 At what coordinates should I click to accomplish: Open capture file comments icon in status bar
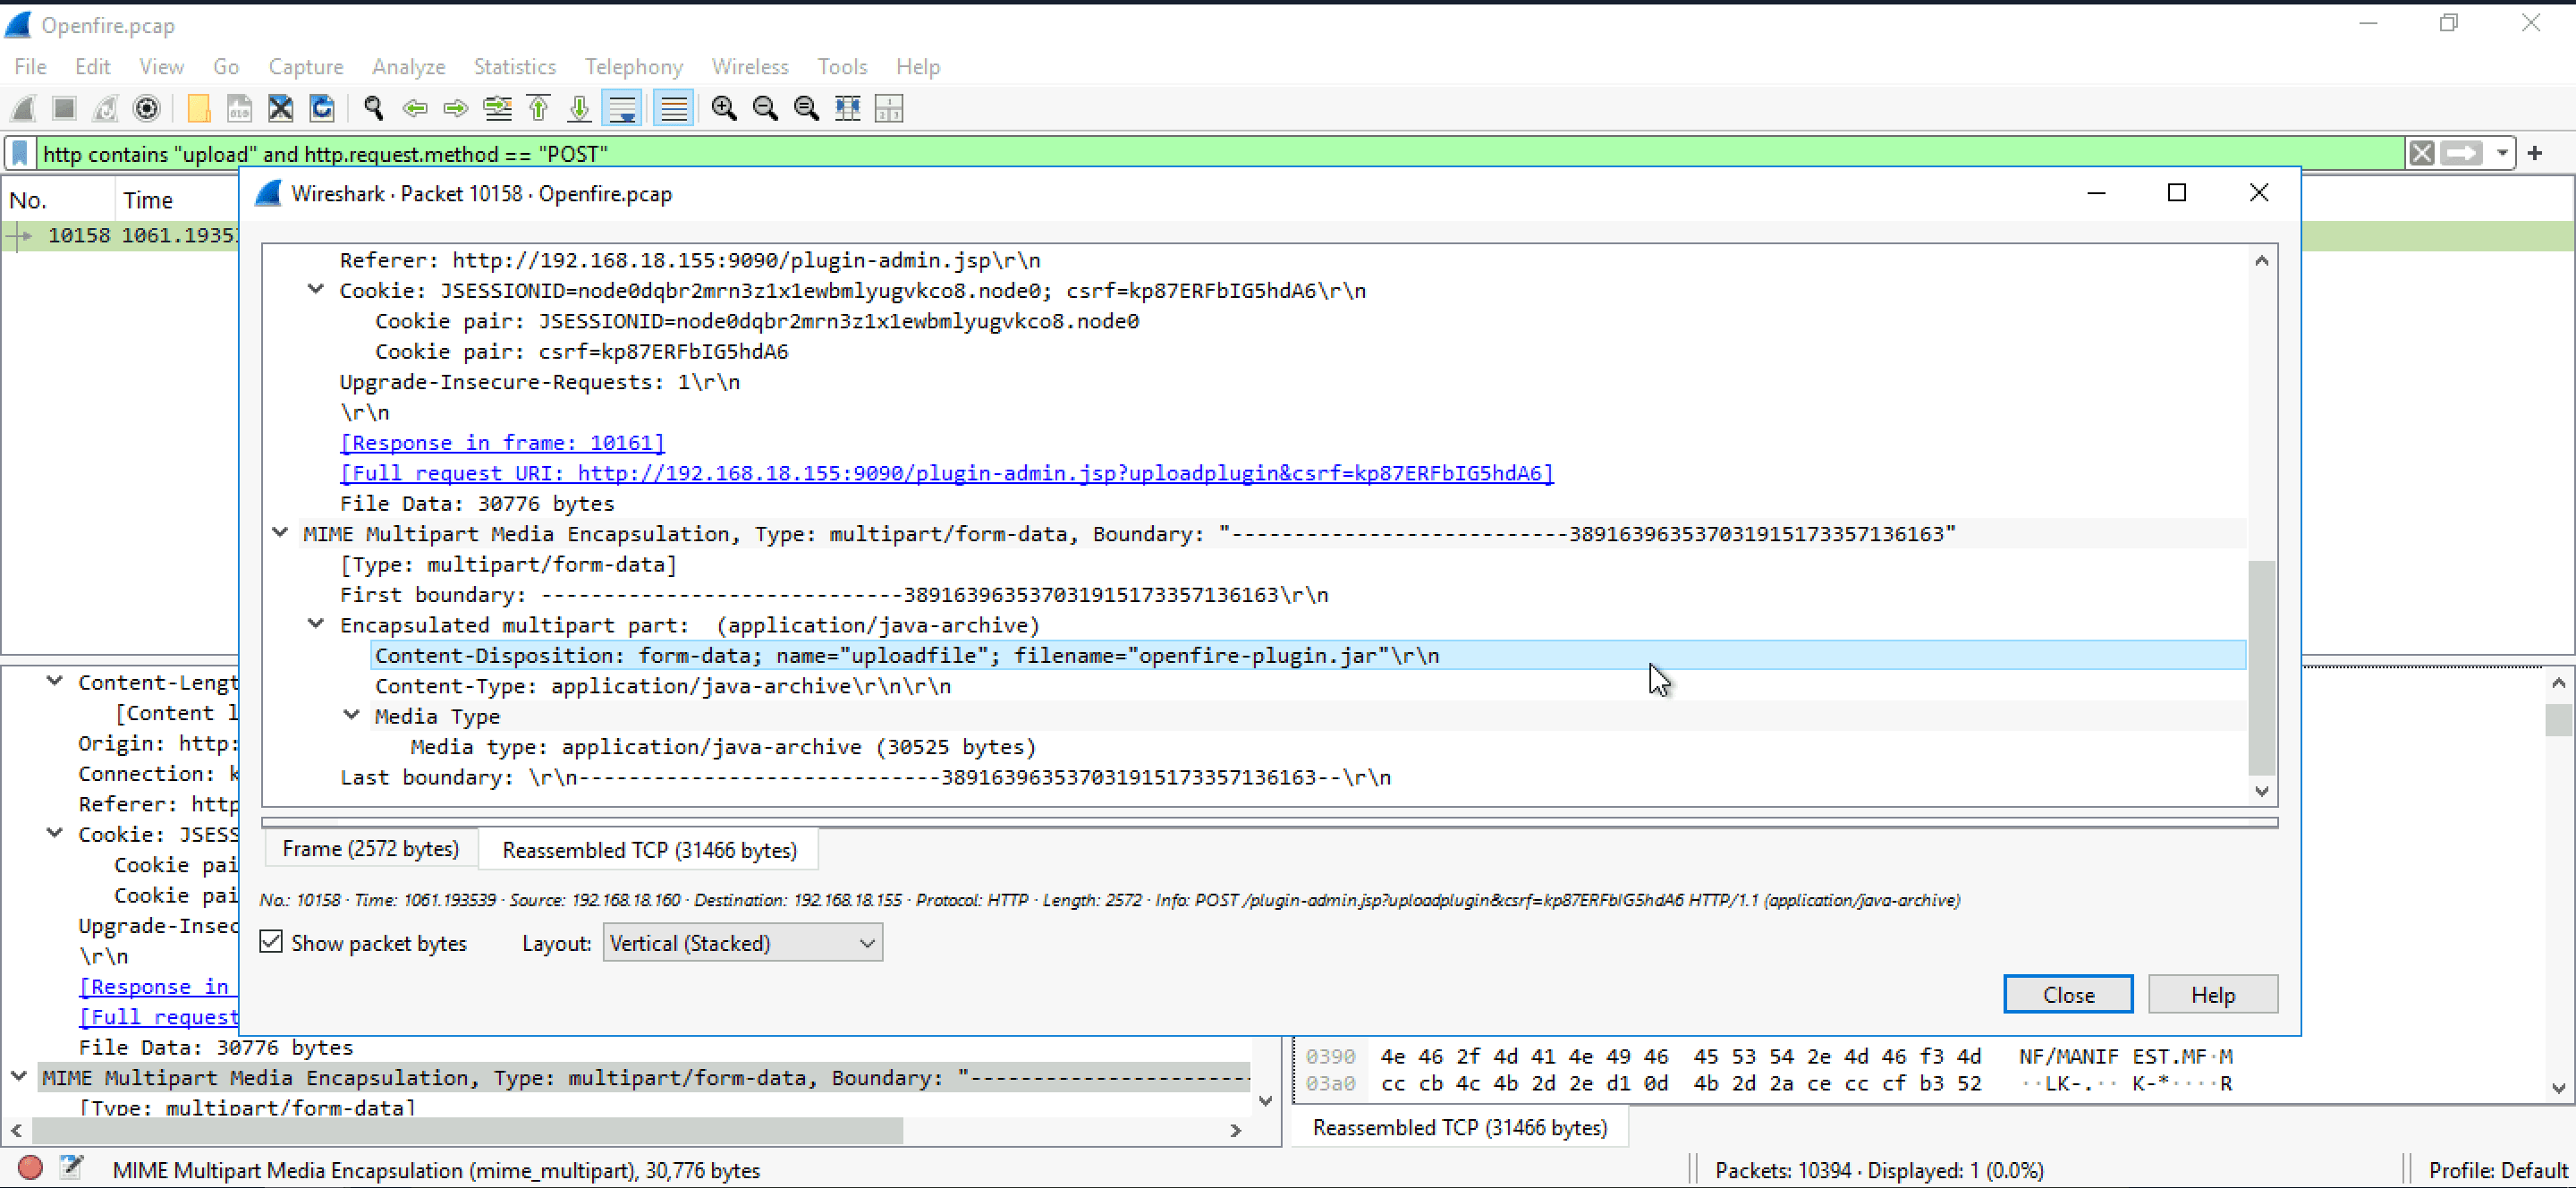(71, 1167)
